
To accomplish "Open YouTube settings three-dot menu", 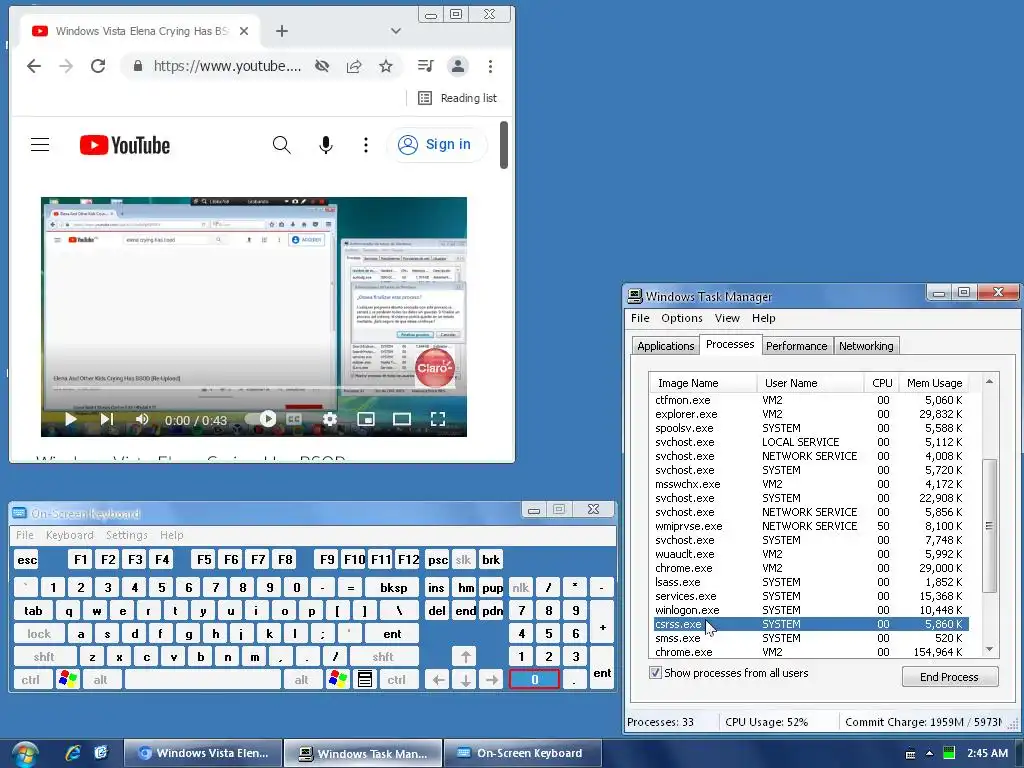I will [x=366, y=145].
